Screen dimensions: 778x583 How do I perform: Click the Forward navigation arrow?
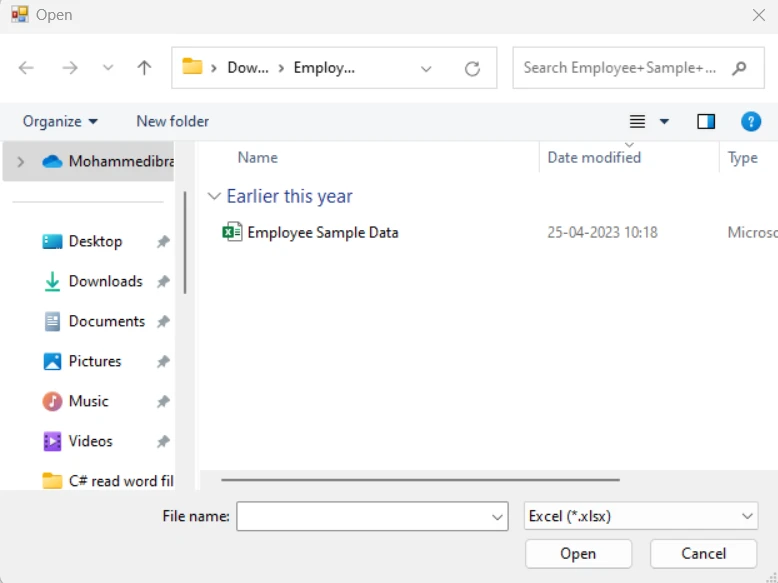coord(70,68)
